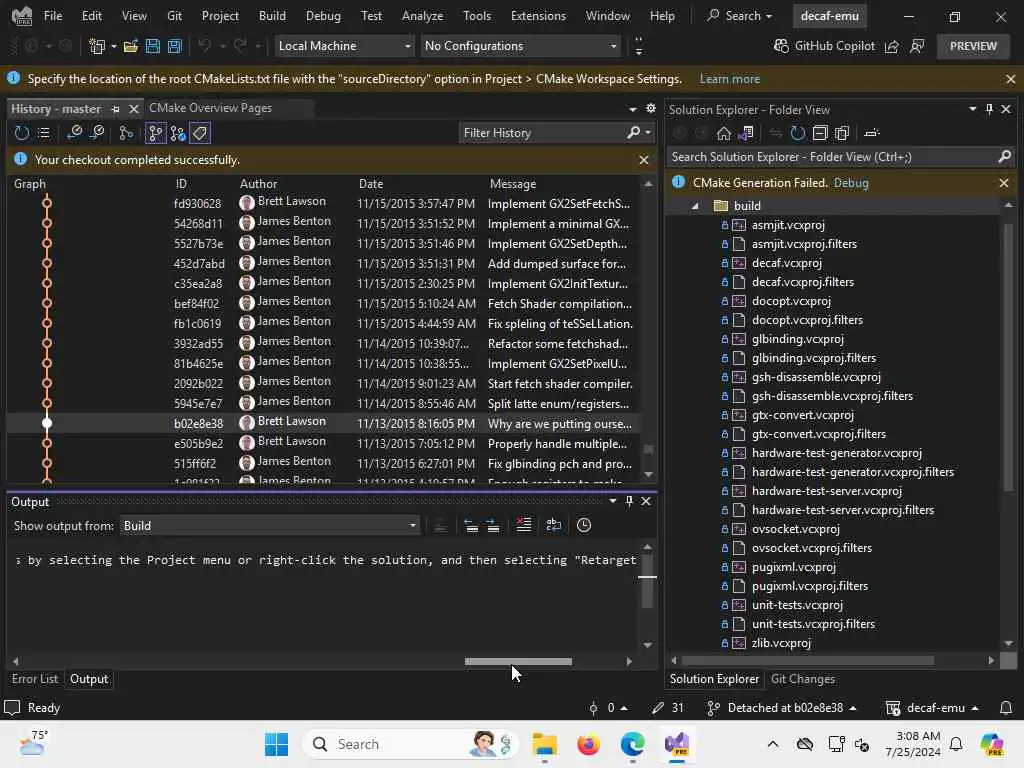Open History window settings gear

coord(650,108)
